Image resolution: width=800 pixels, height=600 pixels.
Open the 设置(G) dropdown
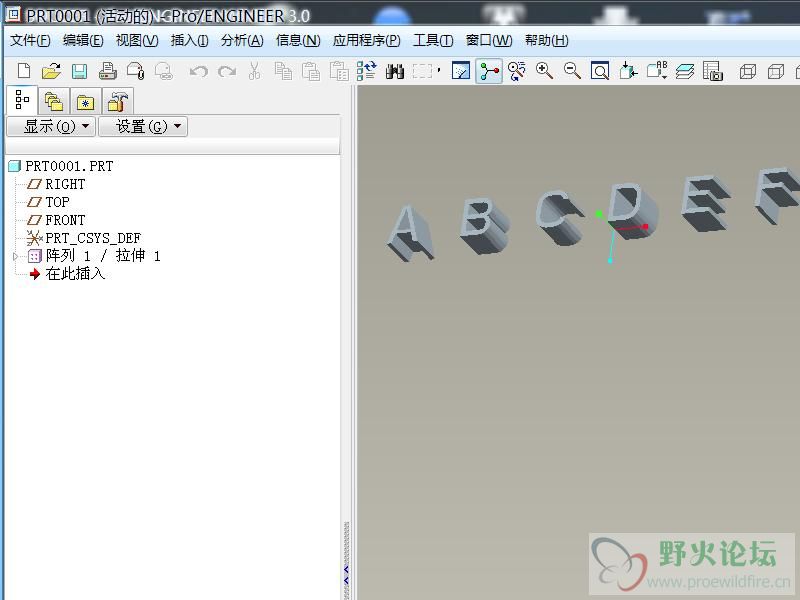pos(143,126)
